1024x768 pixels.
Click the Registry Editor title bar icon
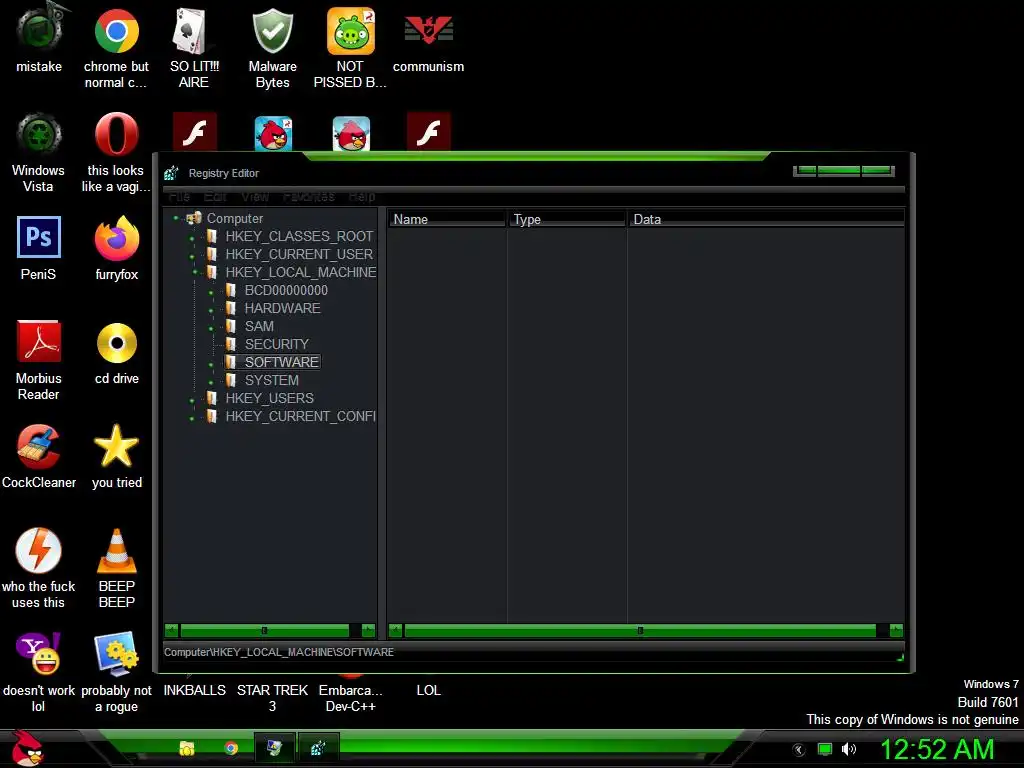171,173
